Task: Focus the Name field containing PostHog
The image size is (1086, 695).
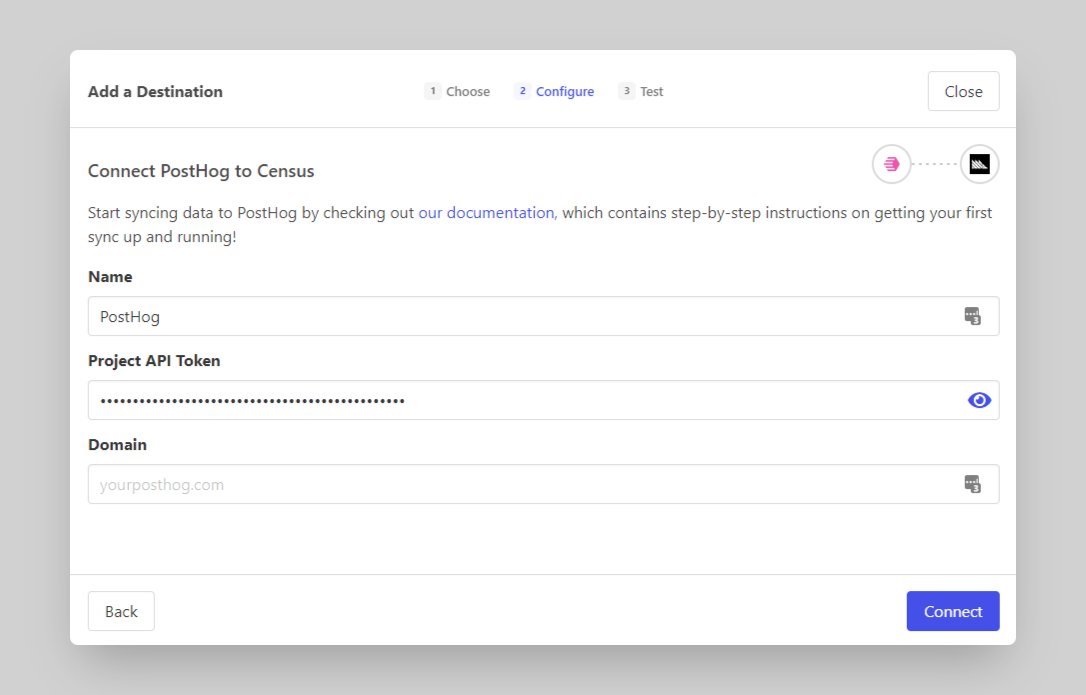Action: (520, 316)
